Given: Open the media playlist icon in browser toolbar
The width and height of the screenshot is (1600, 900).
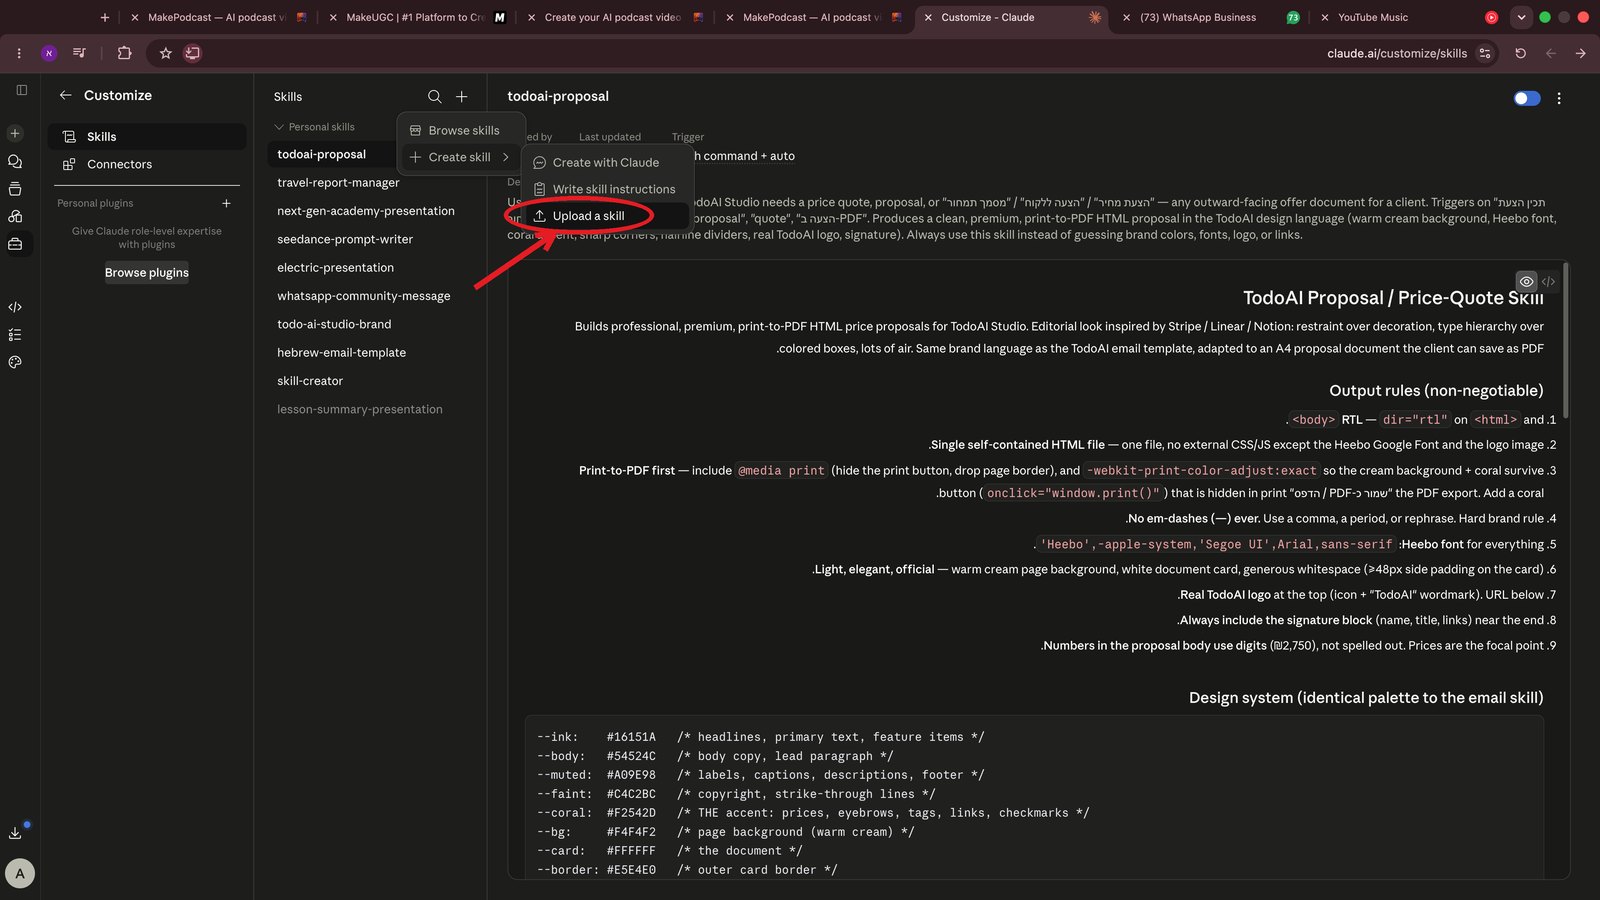Looking at the screenshot, I should [79, 53].
